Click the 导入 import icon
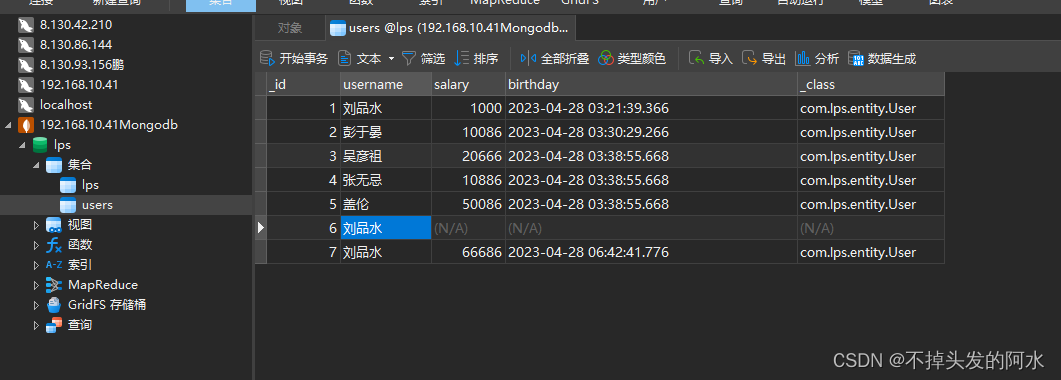This screenshot has width=1061, height=380. (696, 58)
